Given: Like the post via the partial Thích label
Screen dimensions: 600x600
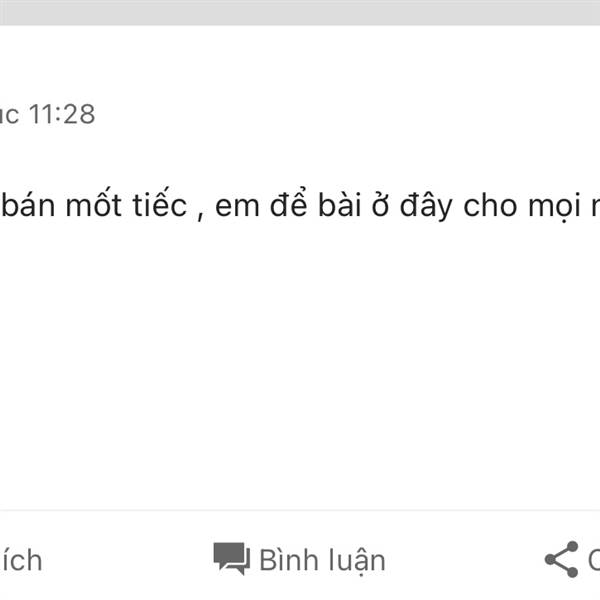Looking at the screenshot, I should click(21, 561).
